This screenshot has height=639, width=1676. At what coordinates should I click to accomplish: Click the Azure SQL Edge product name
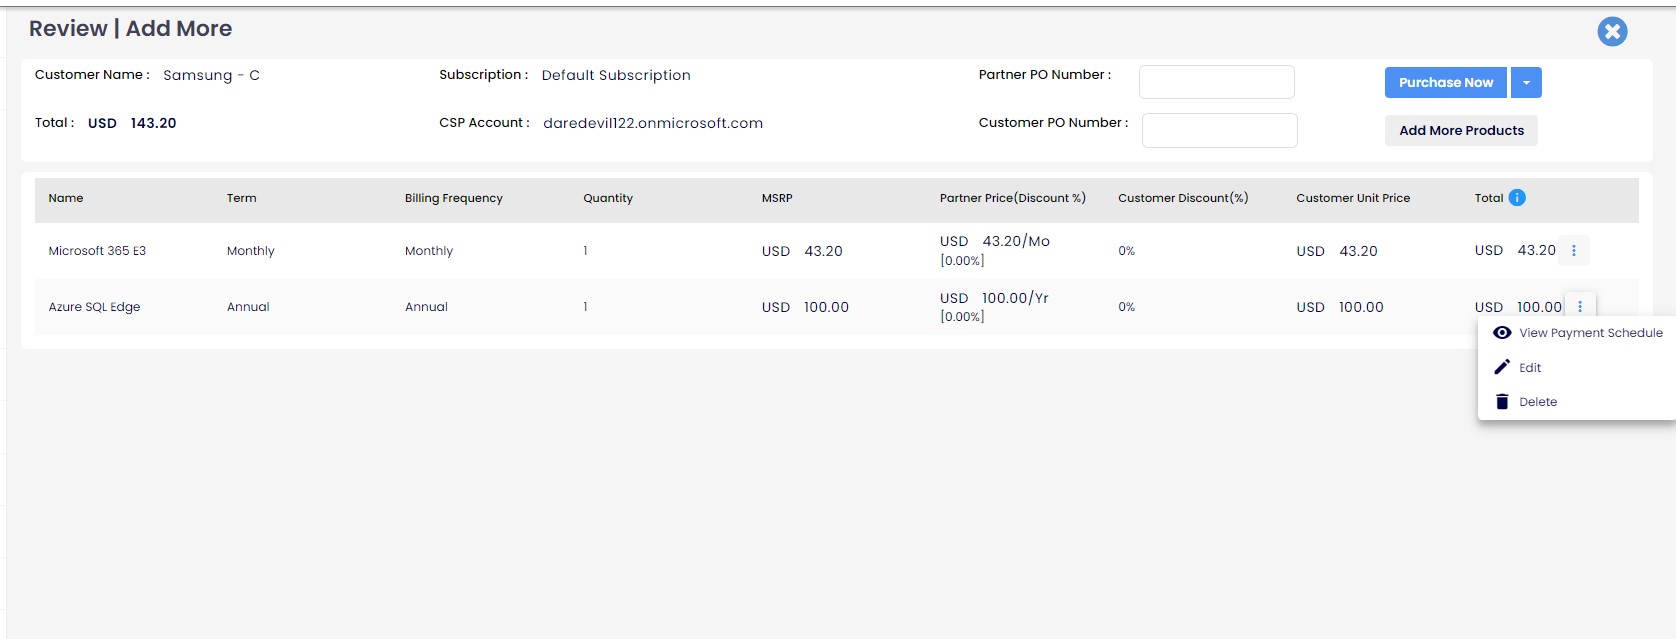pyautogui.click(x=94, y=307)
